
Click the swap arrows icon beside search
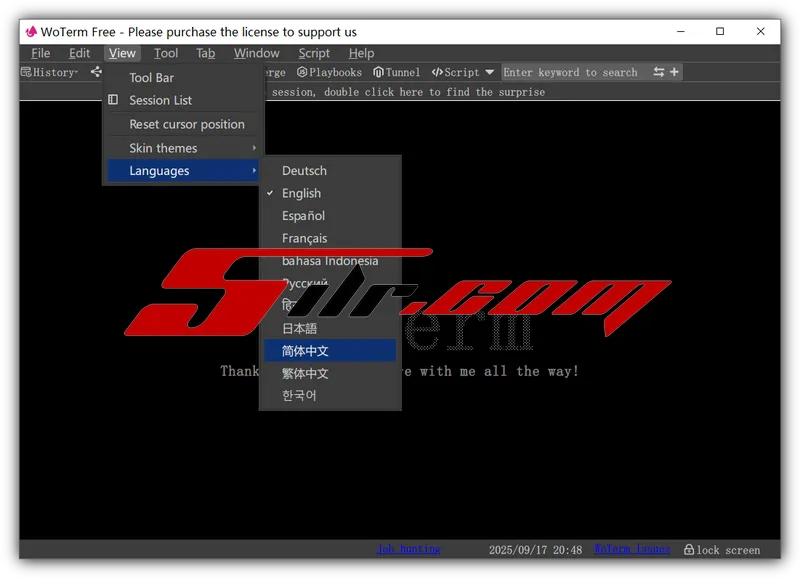[x=659, y=72]
